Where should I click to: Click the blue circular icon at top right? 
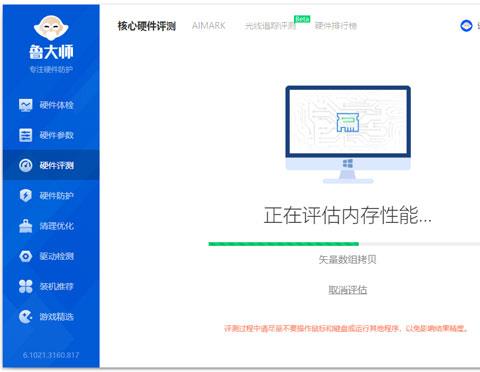click(x=466, y=26)
